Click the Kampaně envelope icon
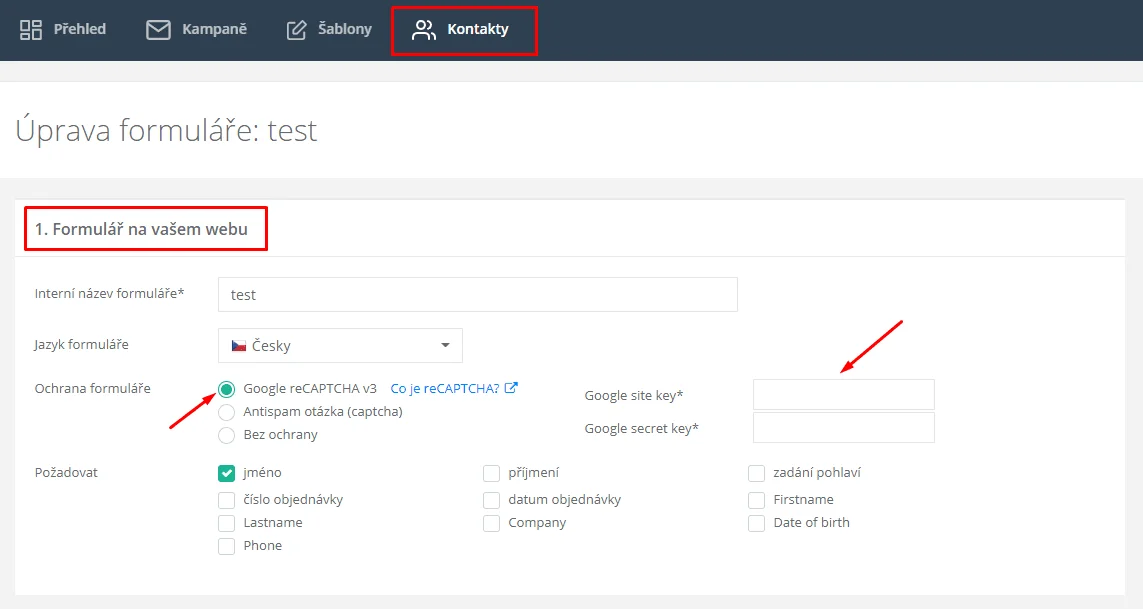 [158, 30]
